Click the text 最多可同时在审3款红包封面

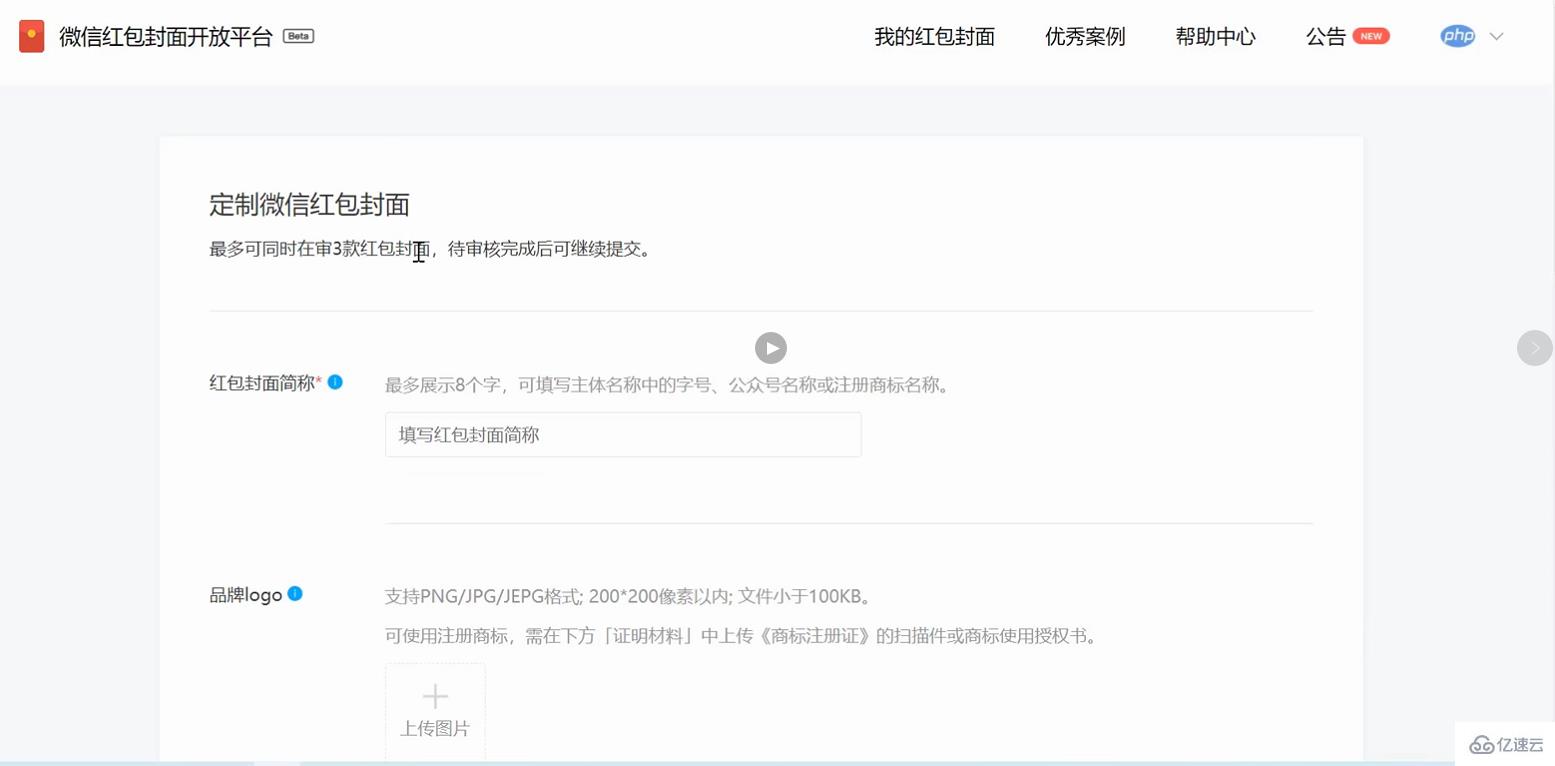click(x=318, y=249)
